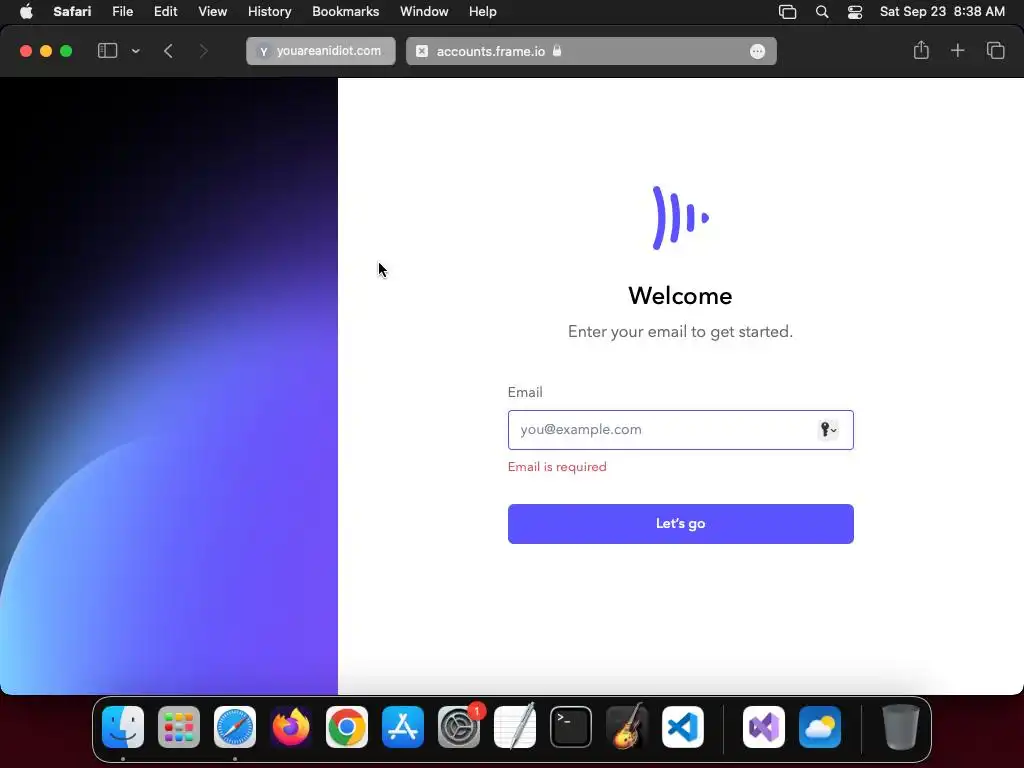The width and height of the screenshot is (1024, 768).
Task: Open Finder from the Dock
Action: point(123,727)
